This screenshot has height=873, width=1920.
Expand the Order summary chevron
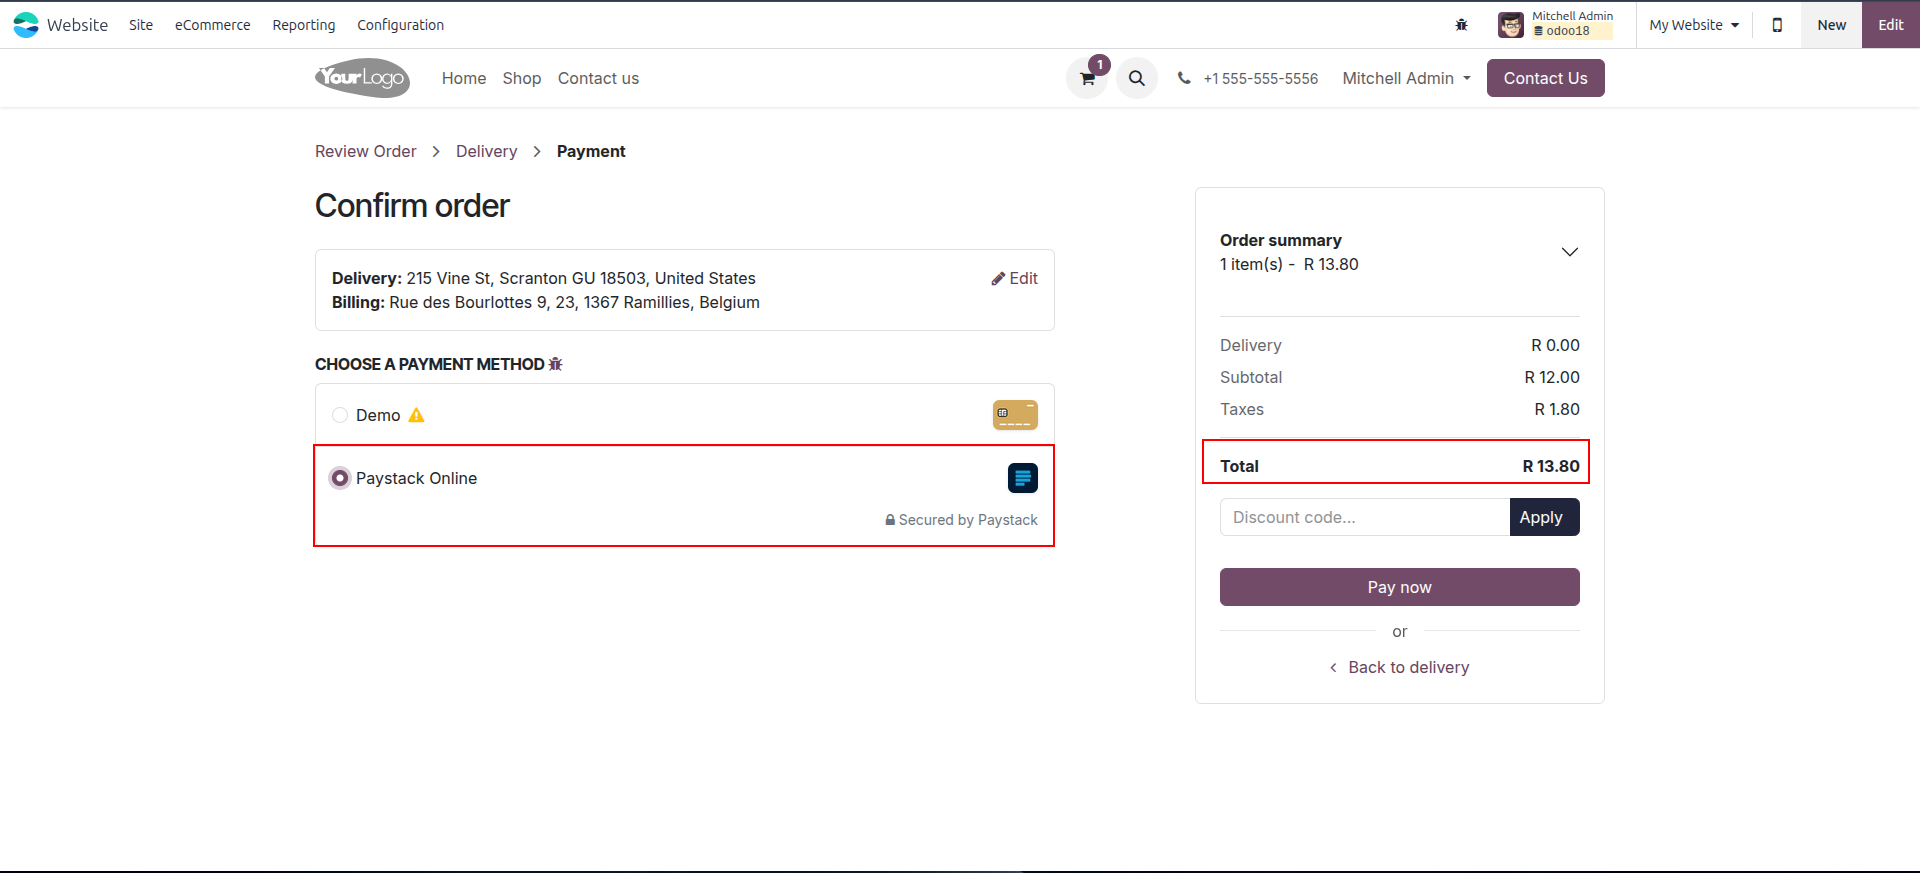coord(1570,252)
